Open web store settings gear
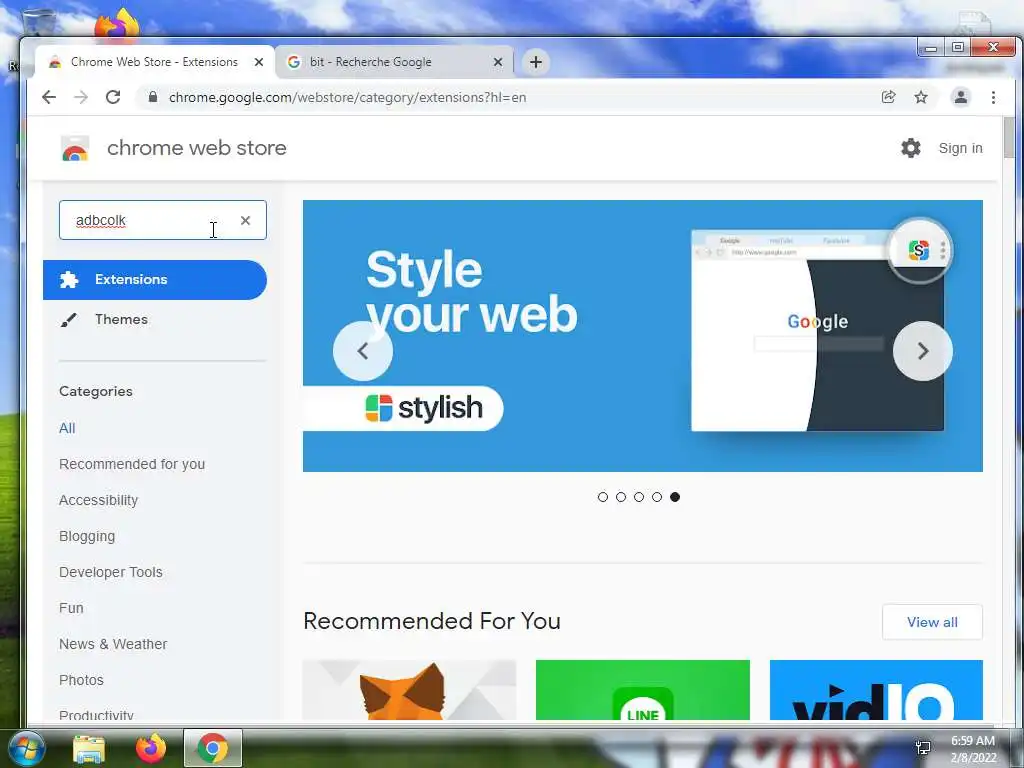 click(910, 148)
